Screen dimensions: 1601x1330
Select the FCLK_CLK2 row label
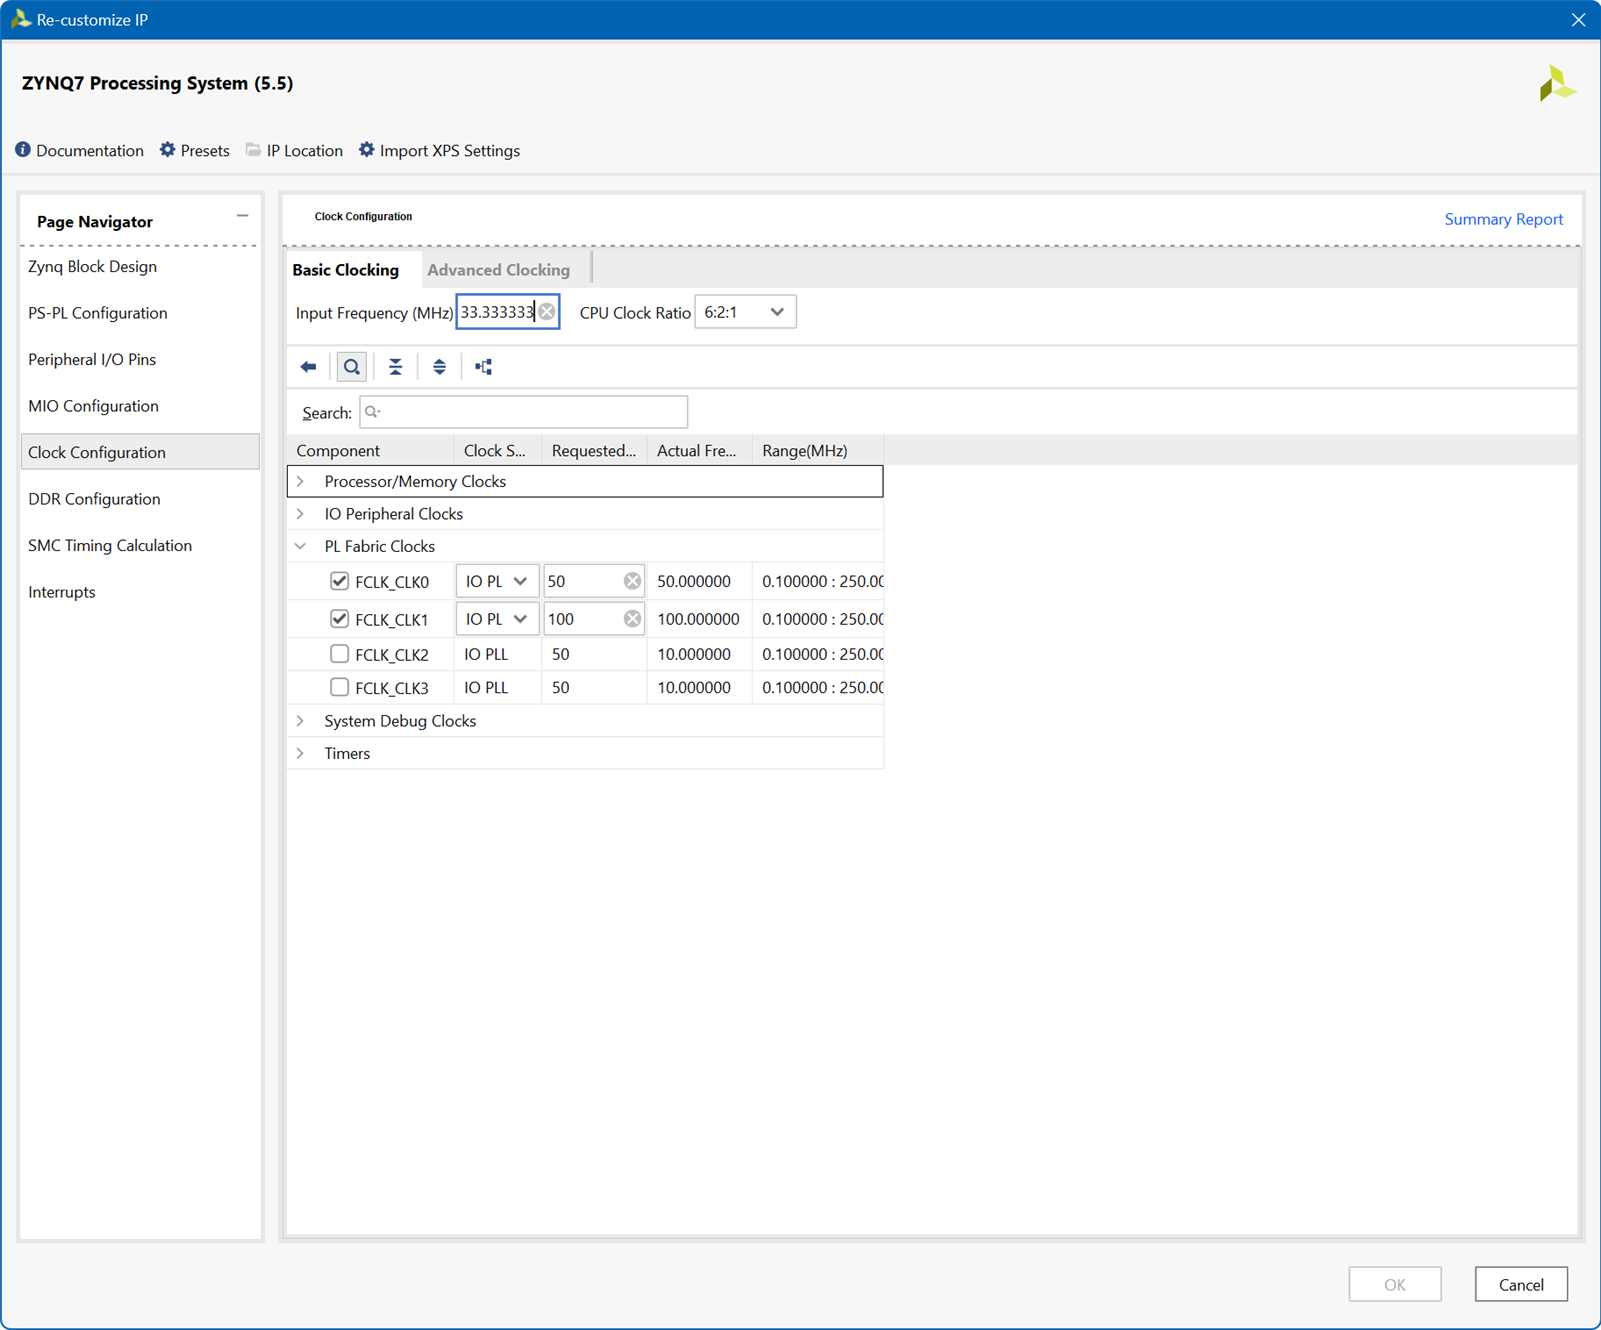392,655
